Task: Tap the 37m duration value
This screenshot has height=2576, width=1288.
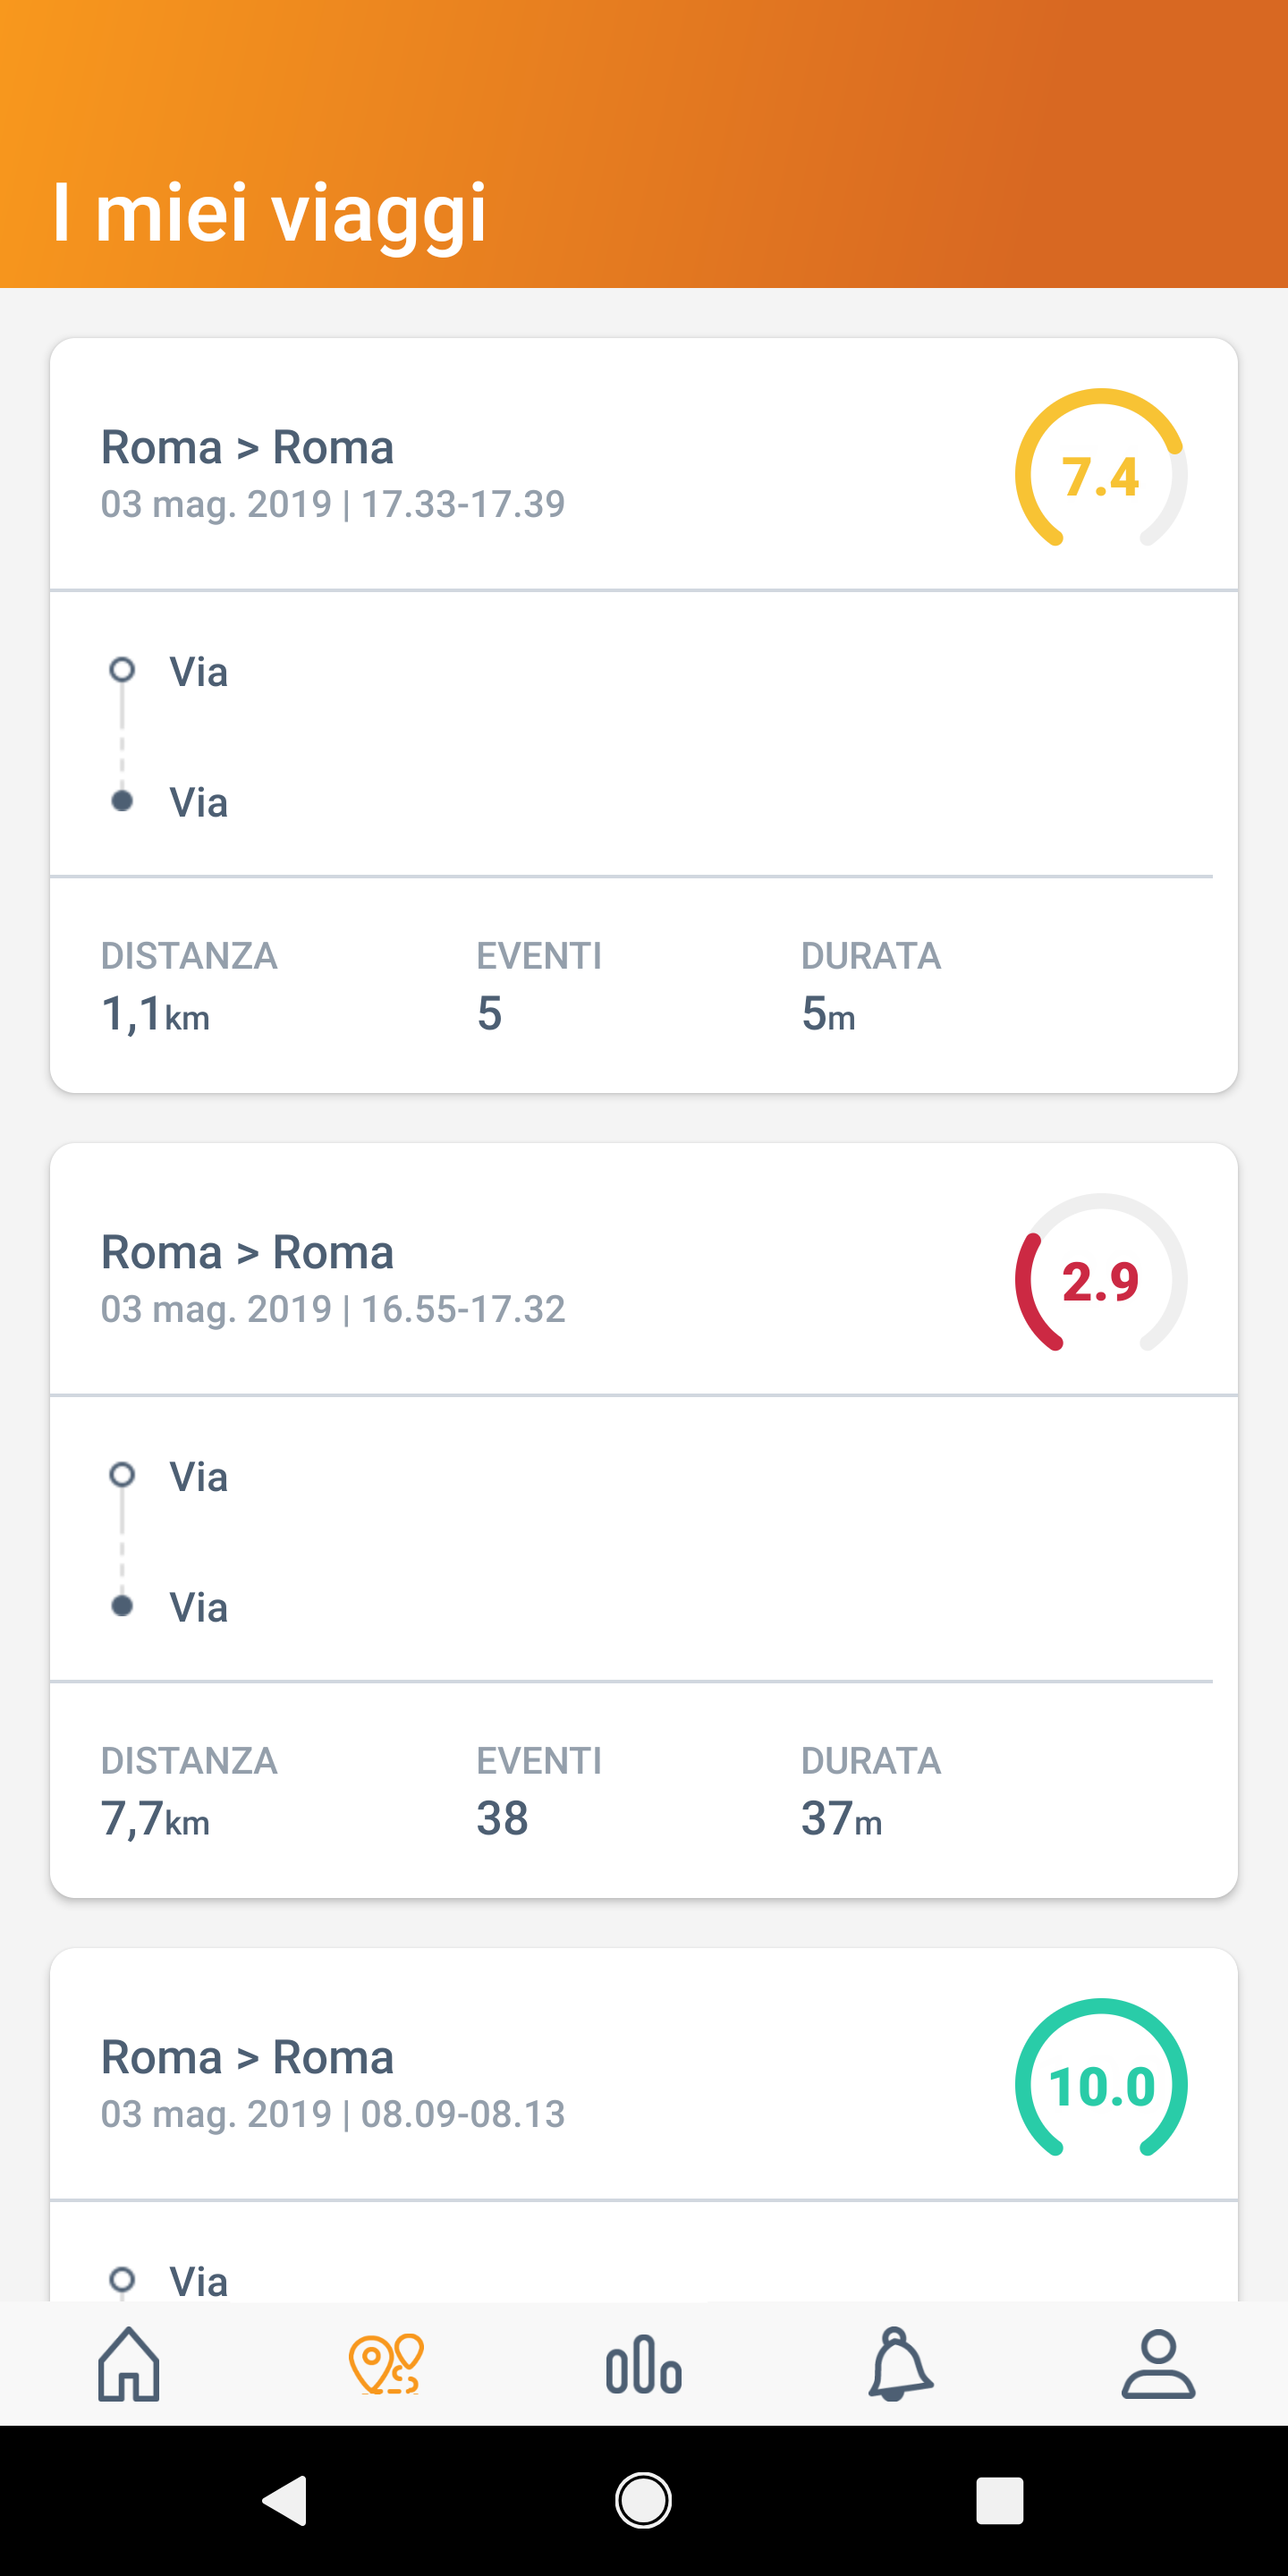Action: tap(841, 1818)
